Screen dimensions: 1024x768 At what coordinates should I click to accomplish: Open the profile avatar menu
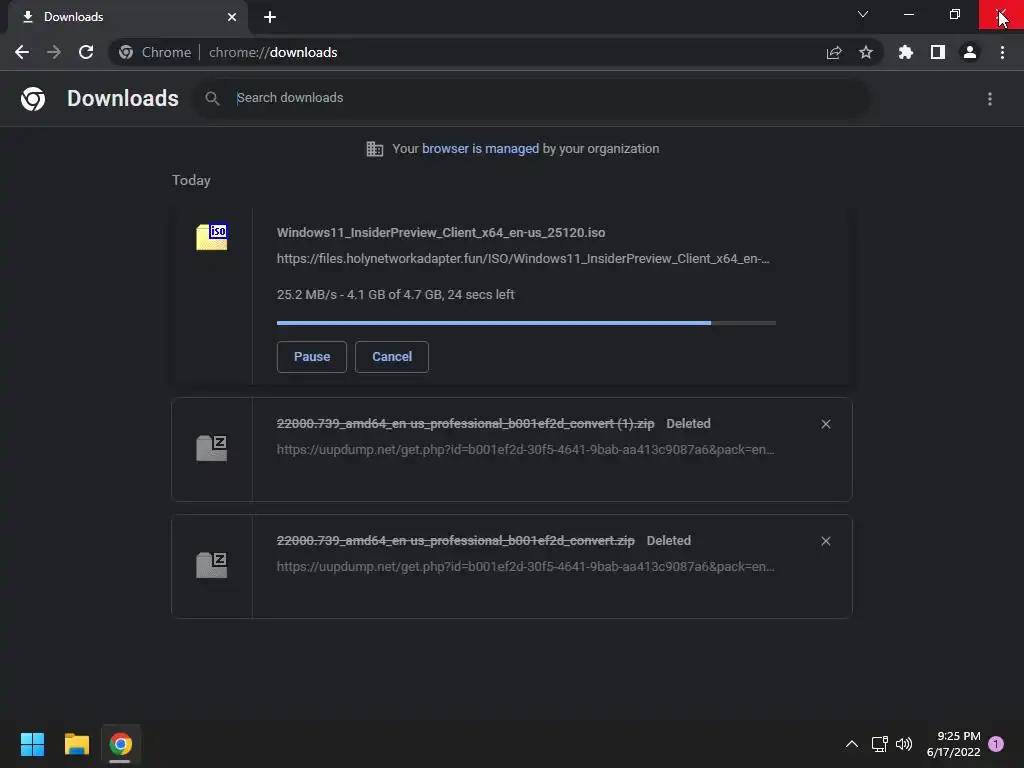pyautogui.click(x=970, y=52)
